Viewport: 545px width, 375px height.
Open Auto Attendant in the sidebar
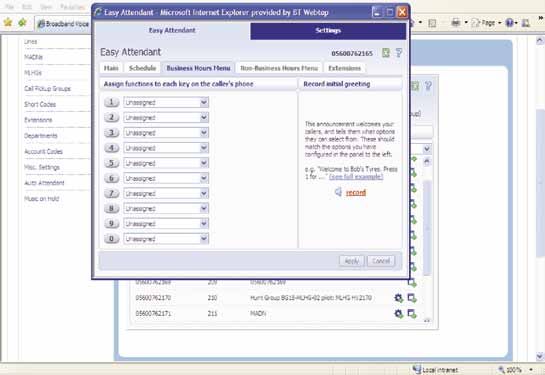click(44, 183)
